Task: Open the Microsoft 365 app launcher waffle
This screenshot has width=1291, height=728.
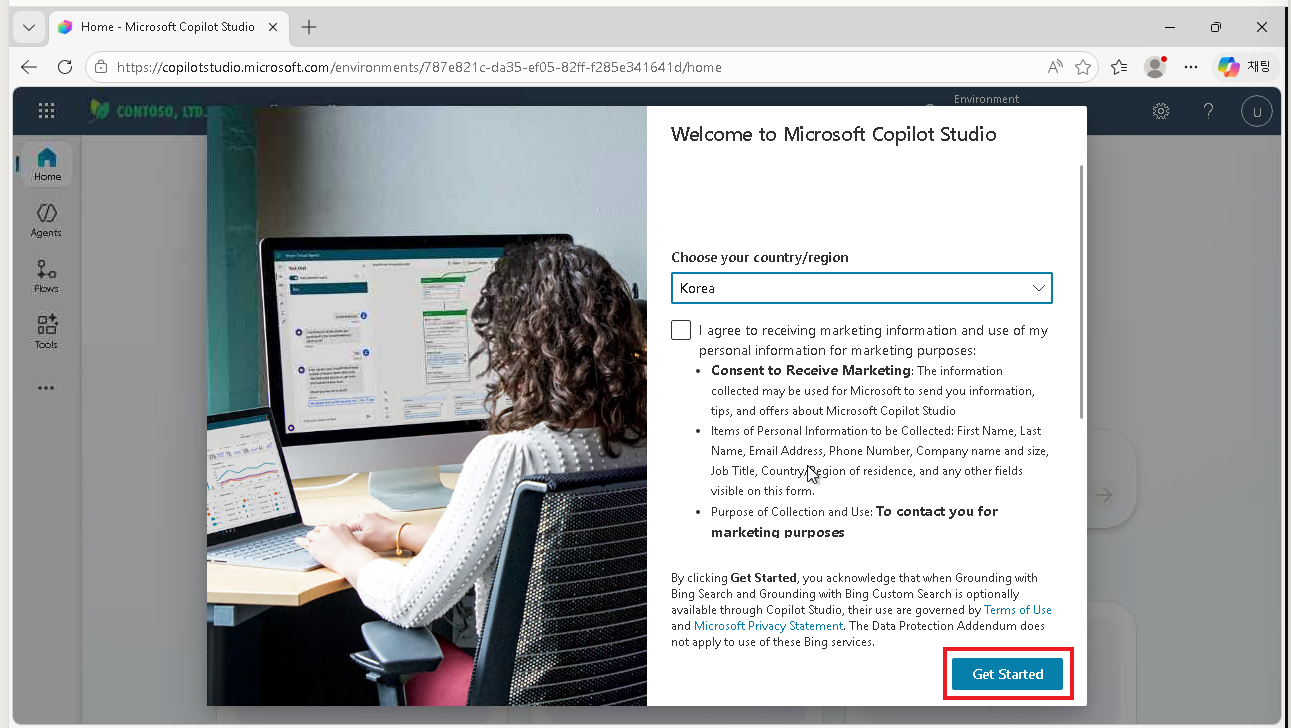Action: click(x=47, y=111)
